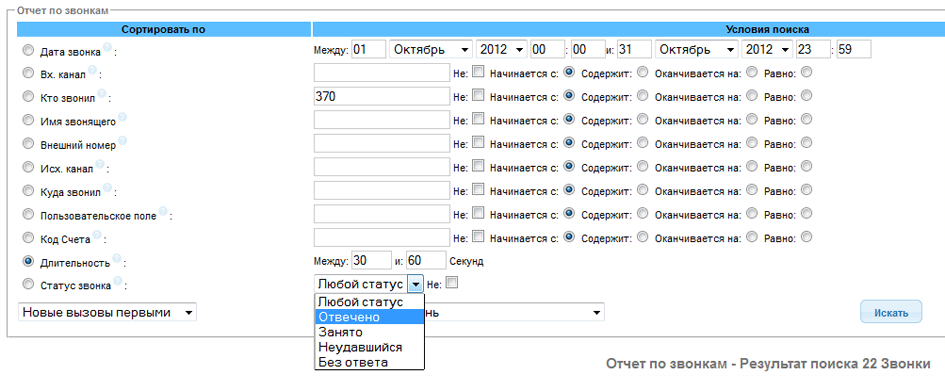The height and width of the screenshot is (376, 945).
Task: Click the end hour field 23
Action: [812, 49]
